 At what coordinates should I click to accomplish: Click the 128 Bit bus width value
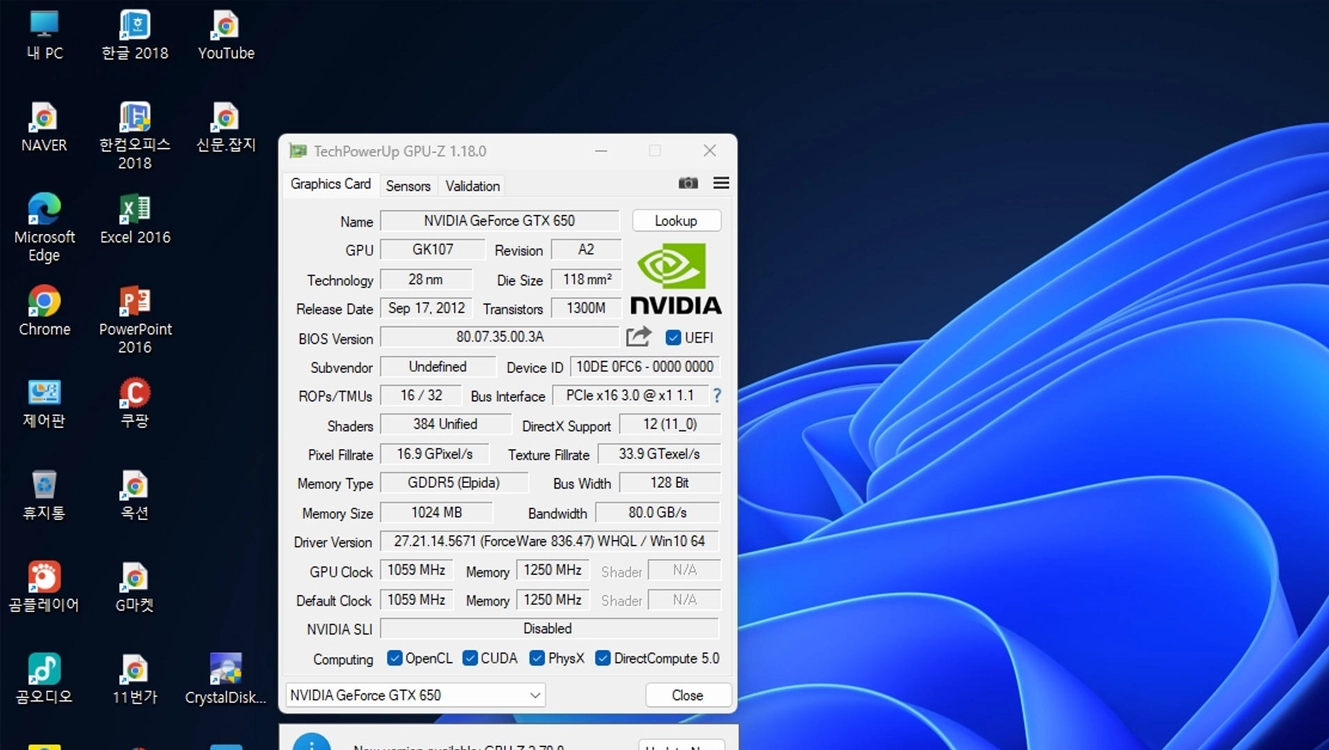pyautogui.click(x=669, y=483)
